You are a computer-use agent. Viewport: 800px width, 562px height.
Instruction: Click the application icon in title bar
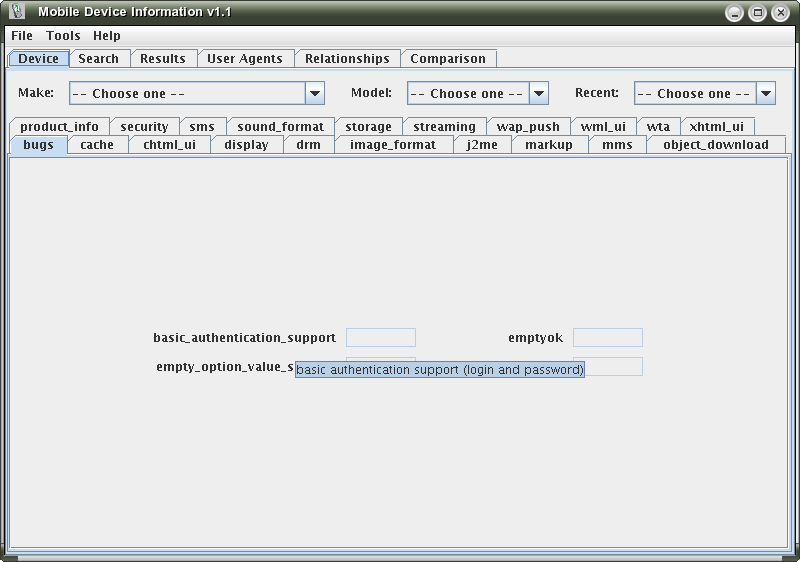click(17, 12)
